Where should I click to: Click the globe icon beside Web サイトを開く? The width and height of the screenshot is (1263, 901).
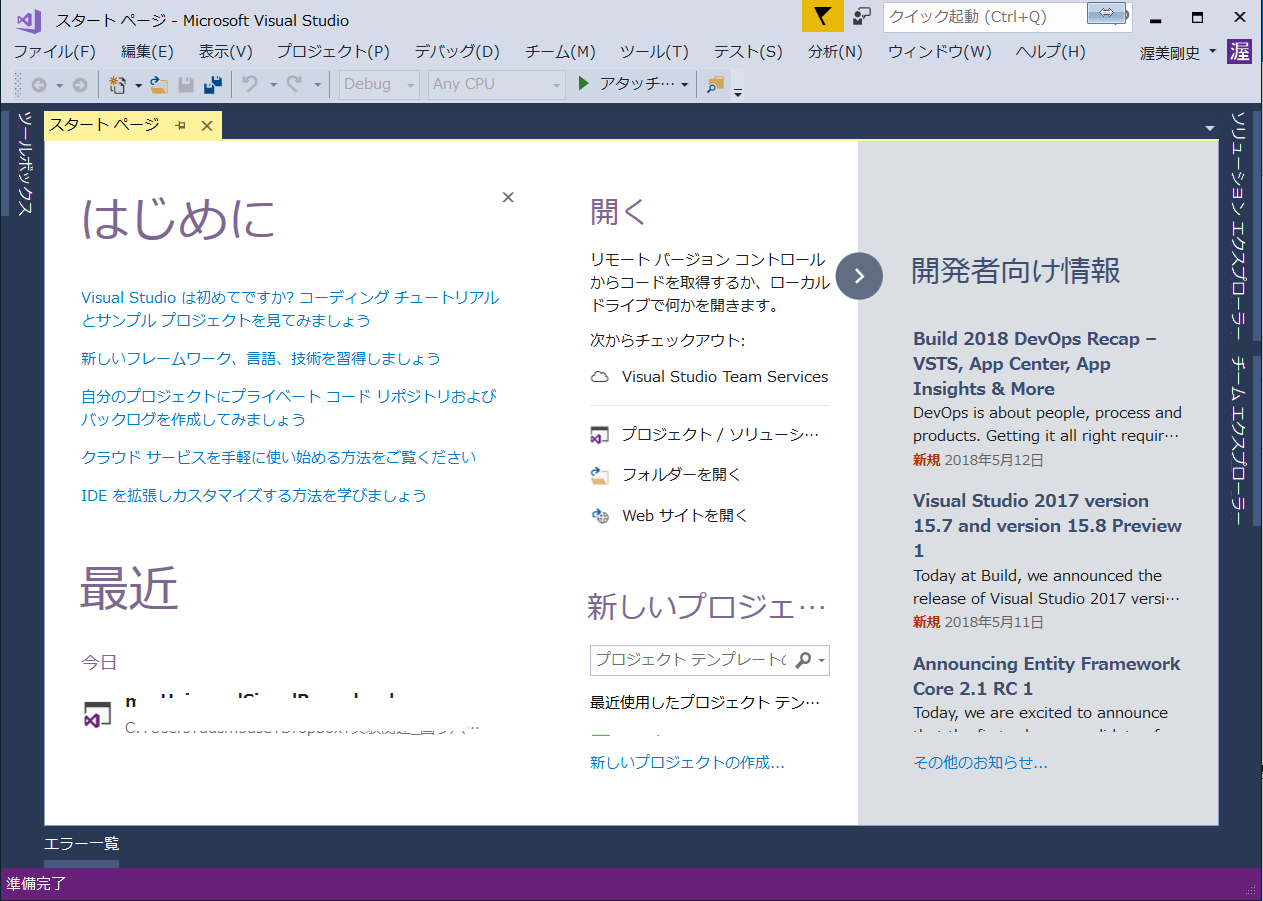click(600, 516)
